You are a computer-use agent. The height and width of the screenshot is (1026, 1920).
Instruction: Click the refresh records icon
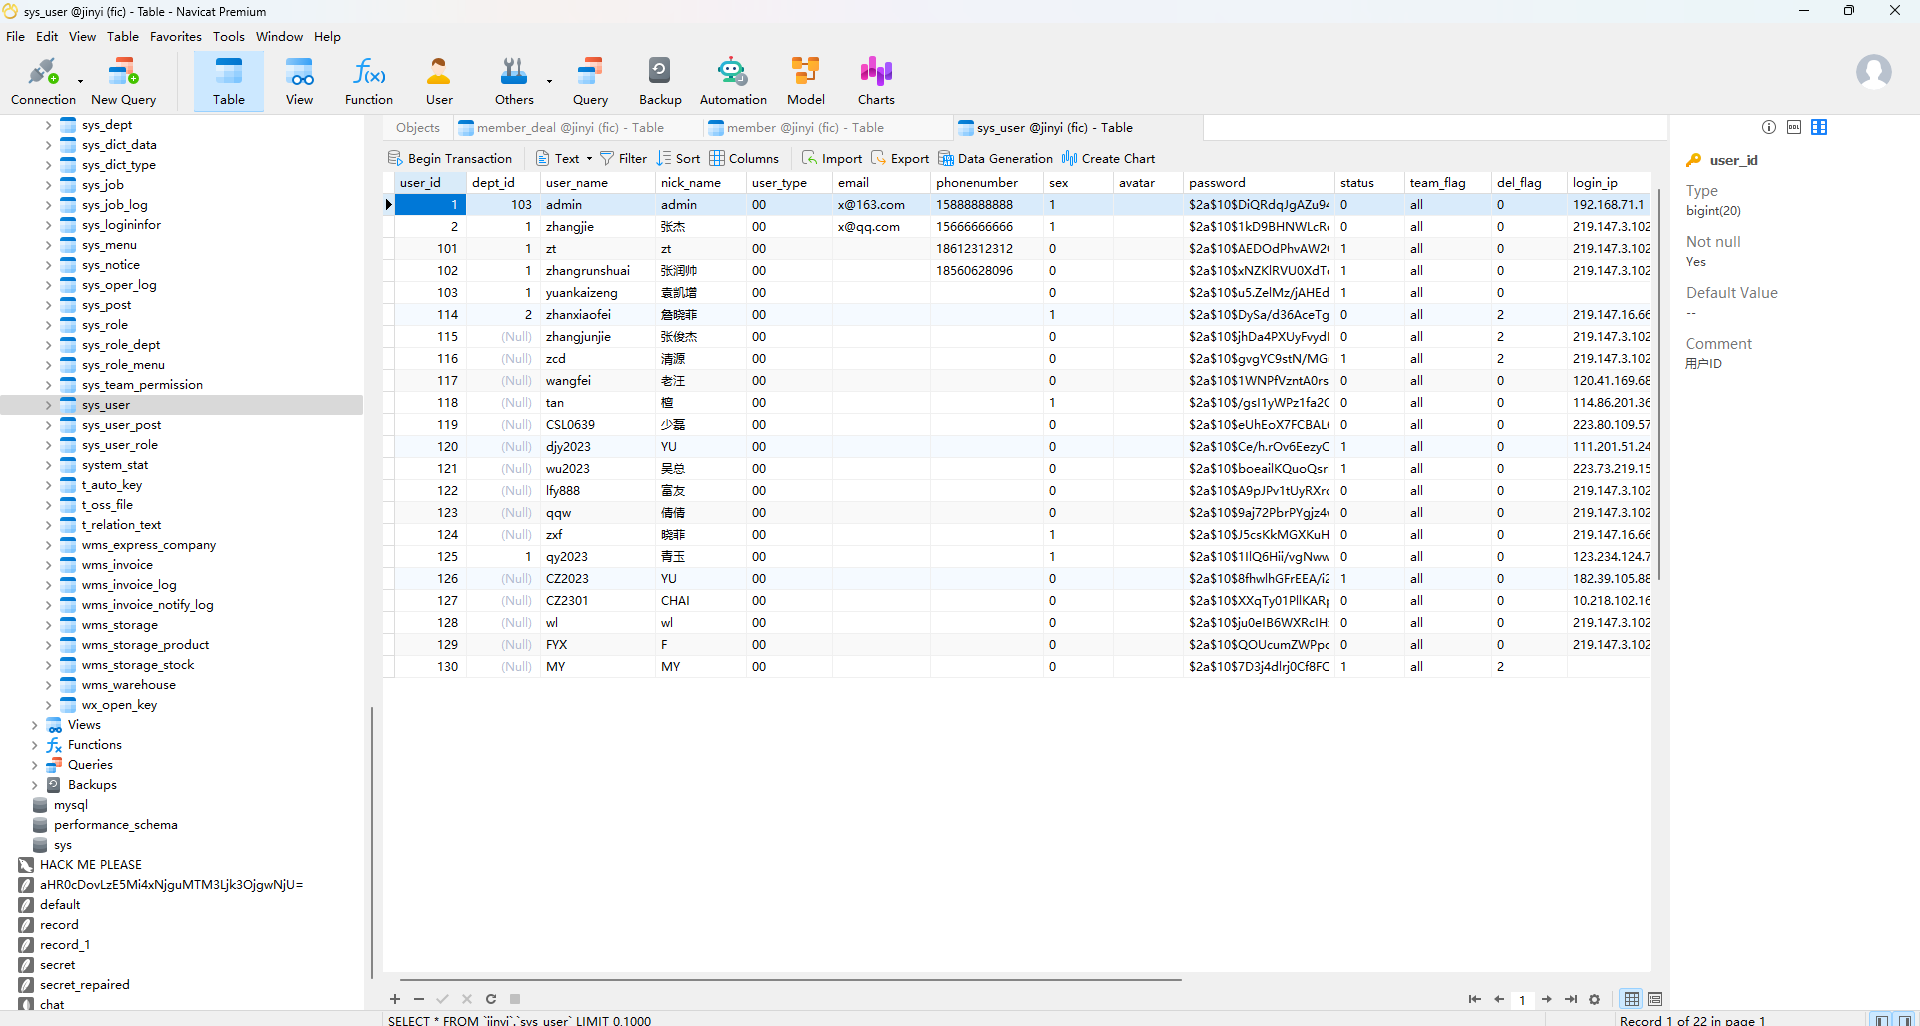491,999
